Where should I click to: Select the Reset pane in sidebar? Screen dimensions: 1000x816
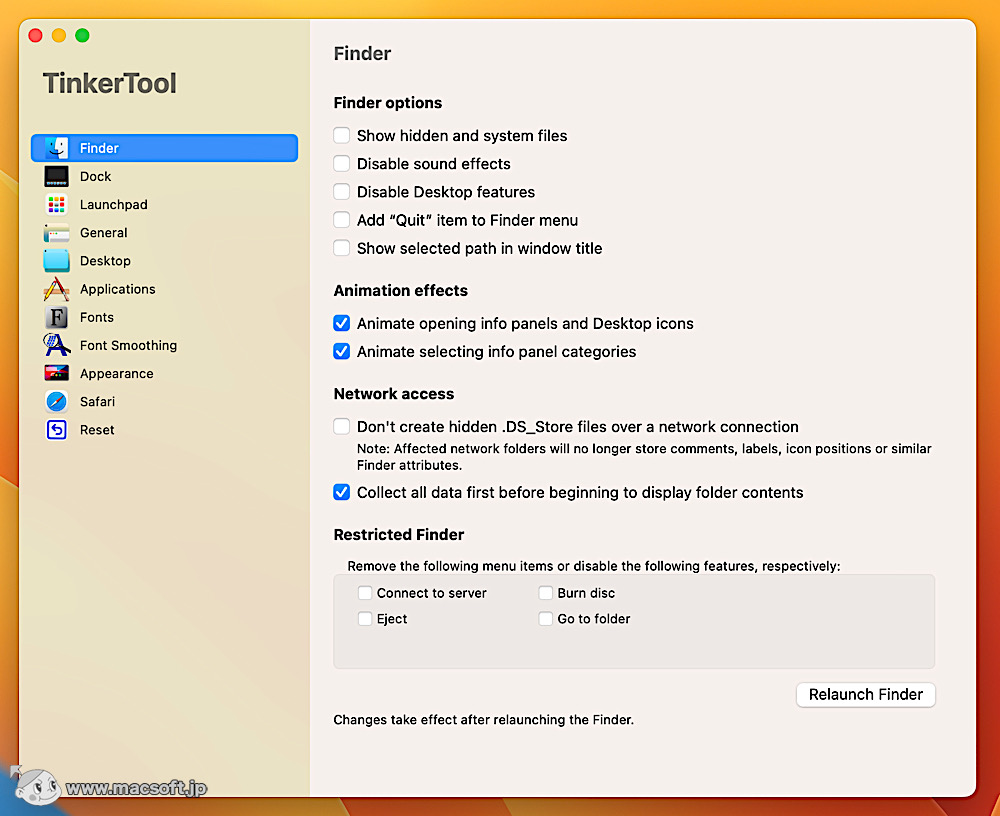click(x=96, y=429)
